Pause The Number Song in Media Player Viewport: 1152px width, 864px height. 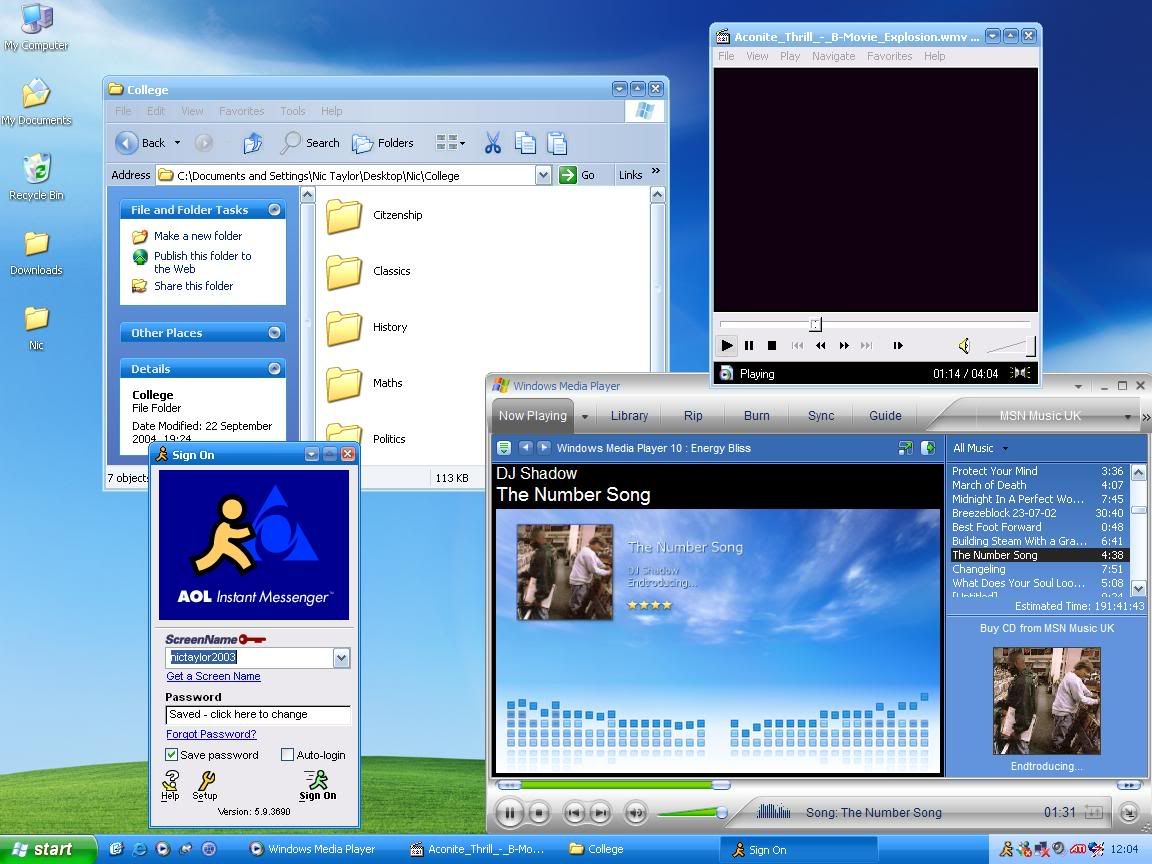click(509, 812)
